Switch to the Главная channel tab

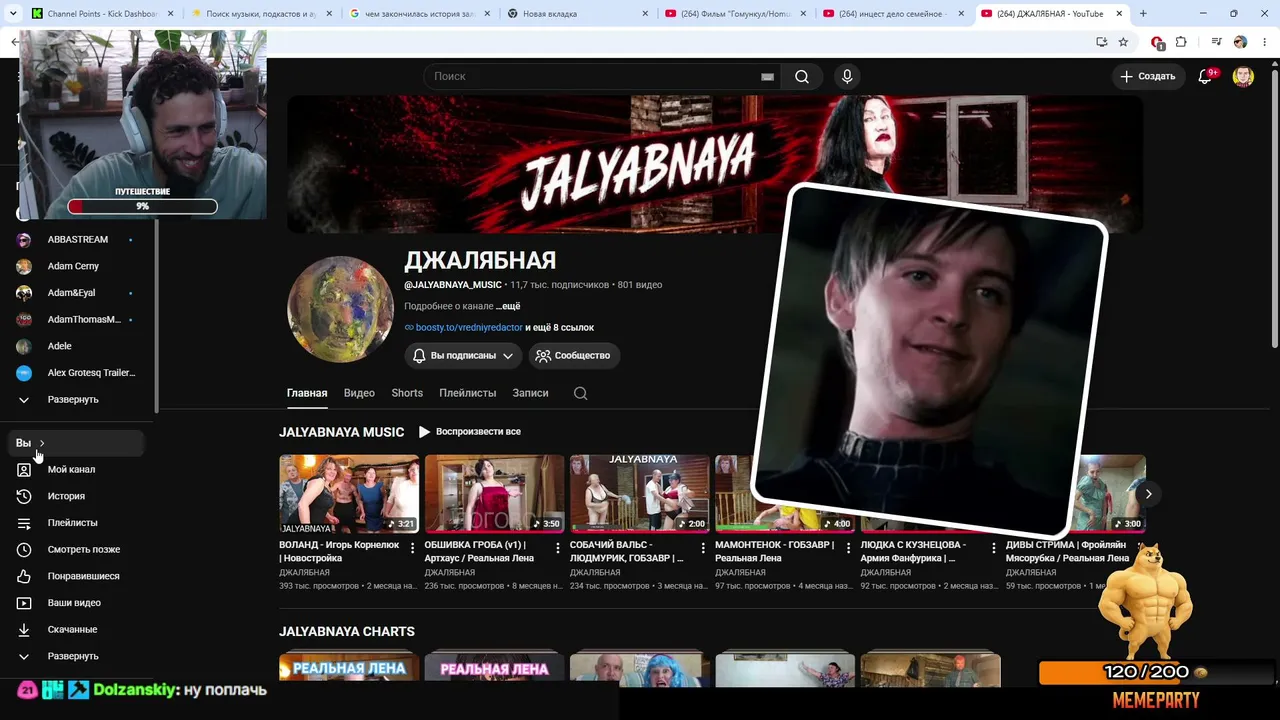tap(307, 393)
